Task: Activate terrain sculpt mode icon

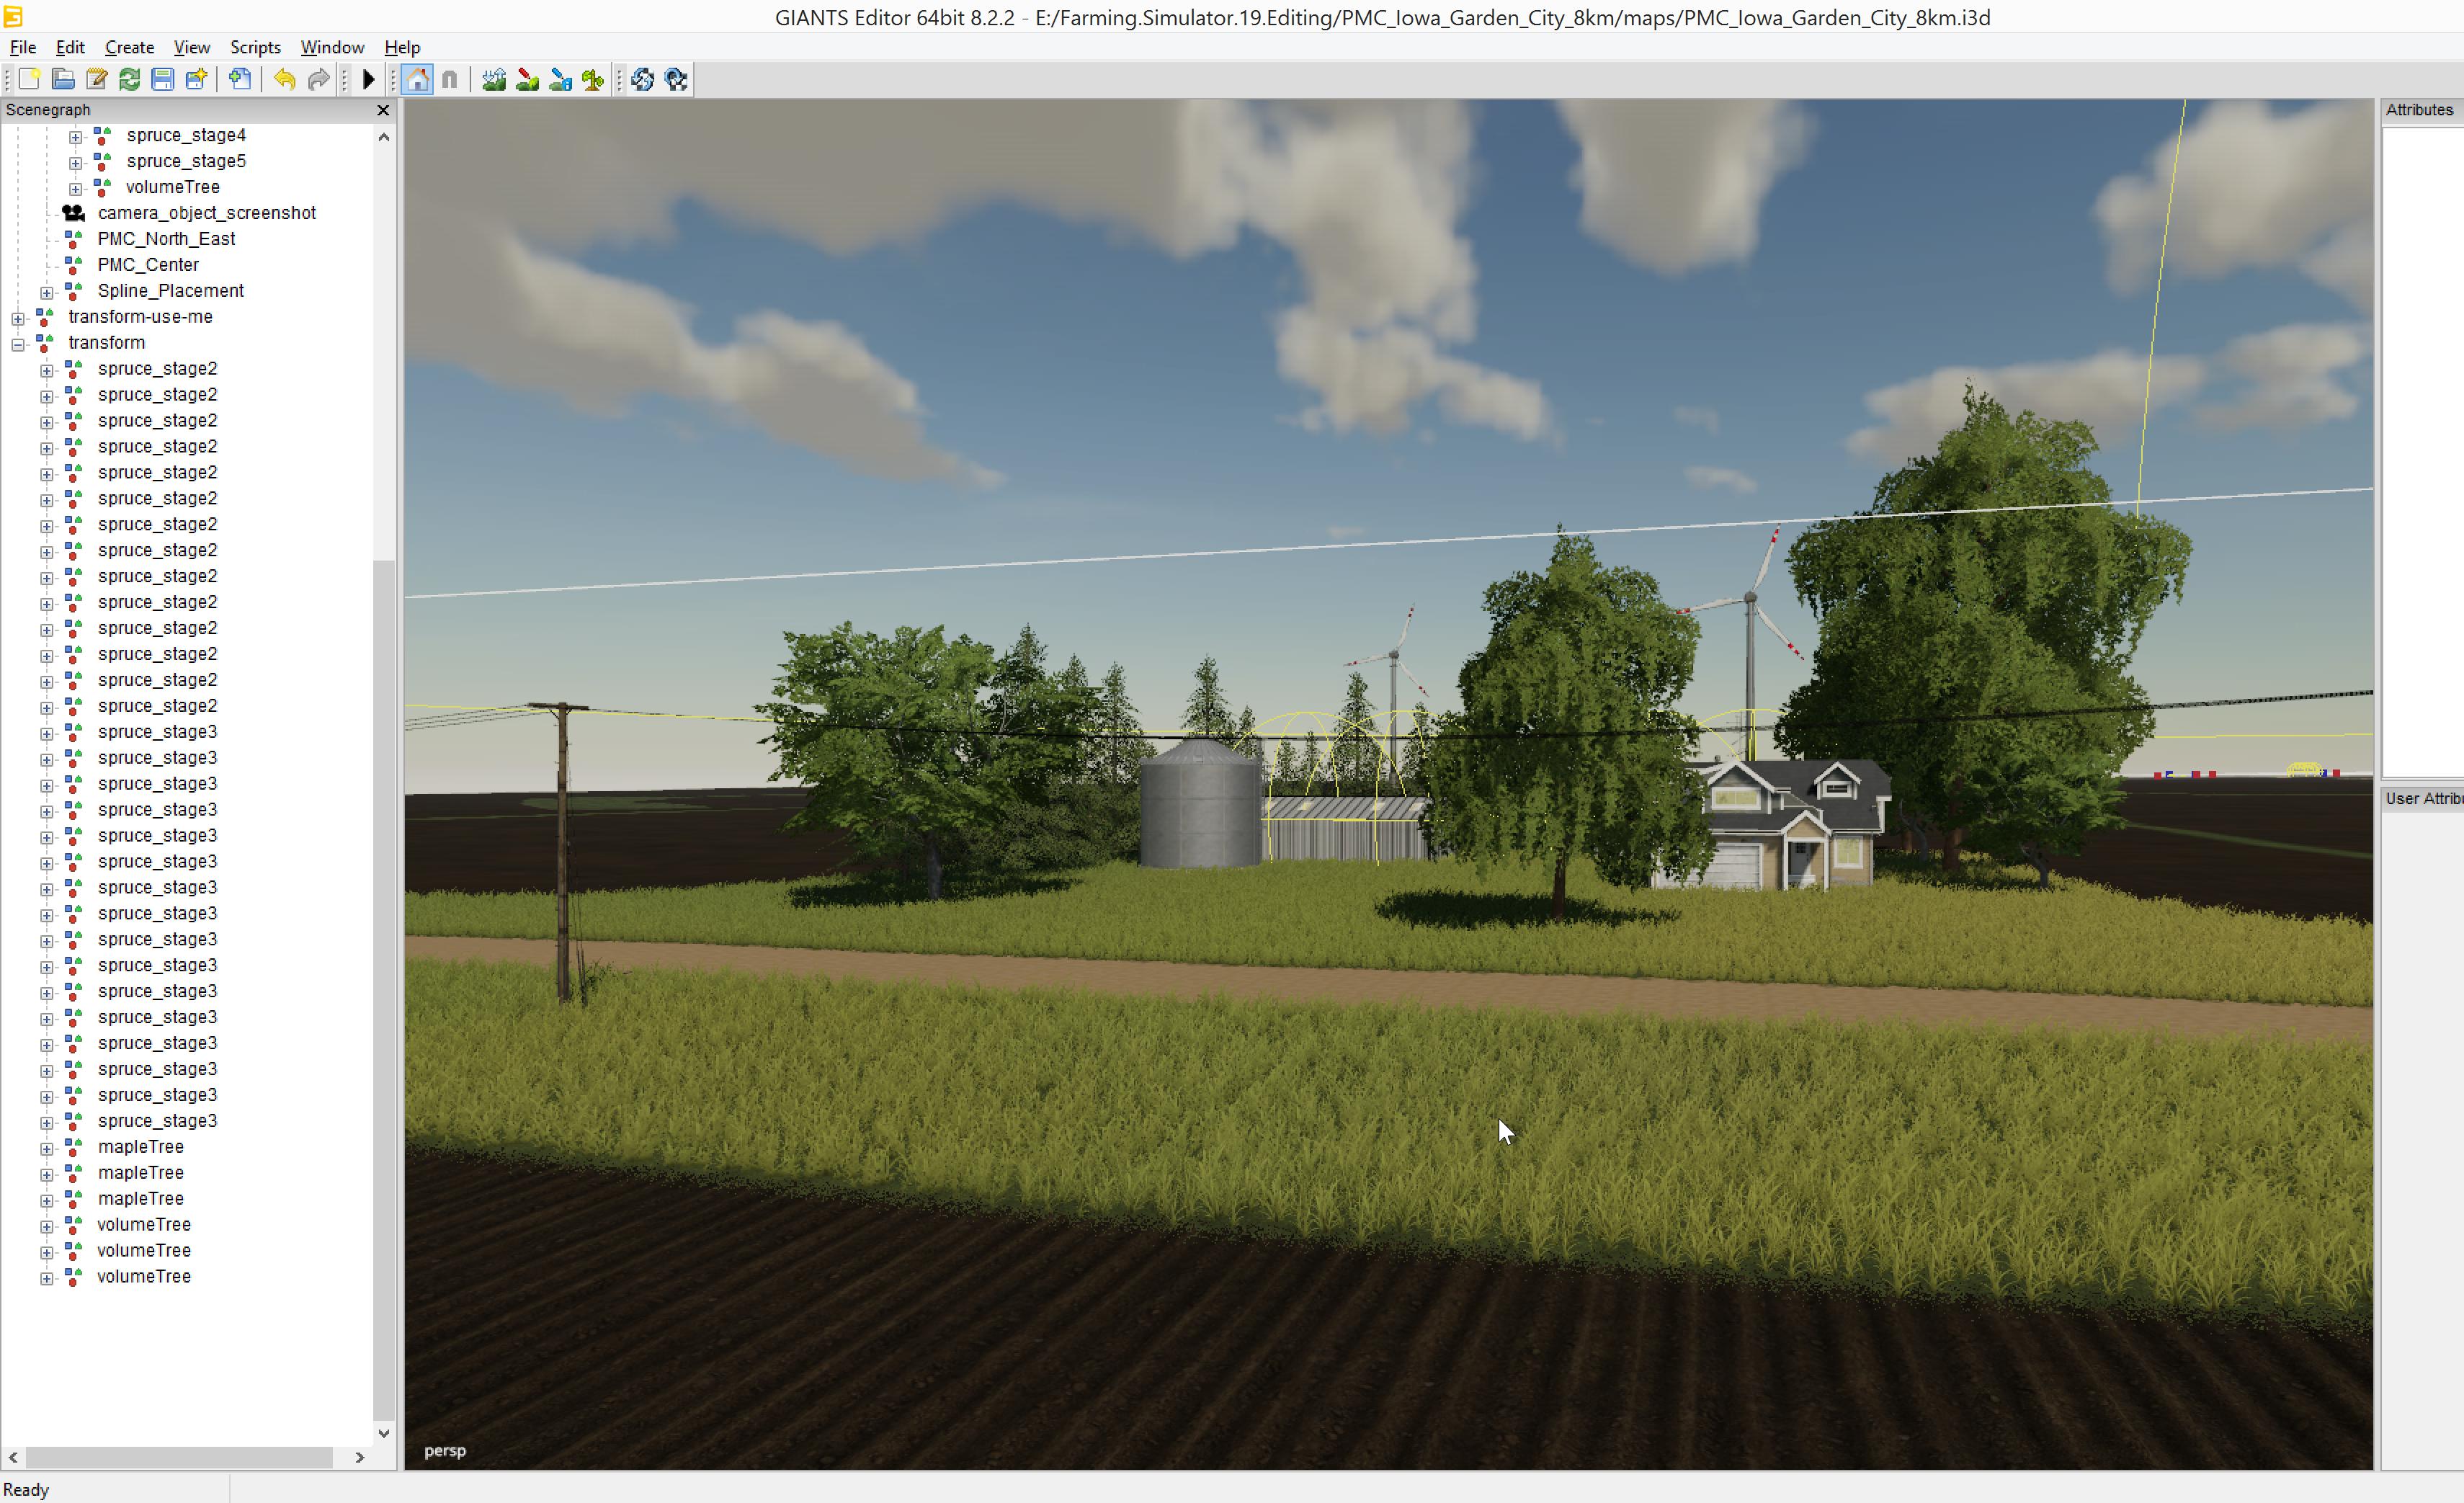Action: (x=494, y=80)
